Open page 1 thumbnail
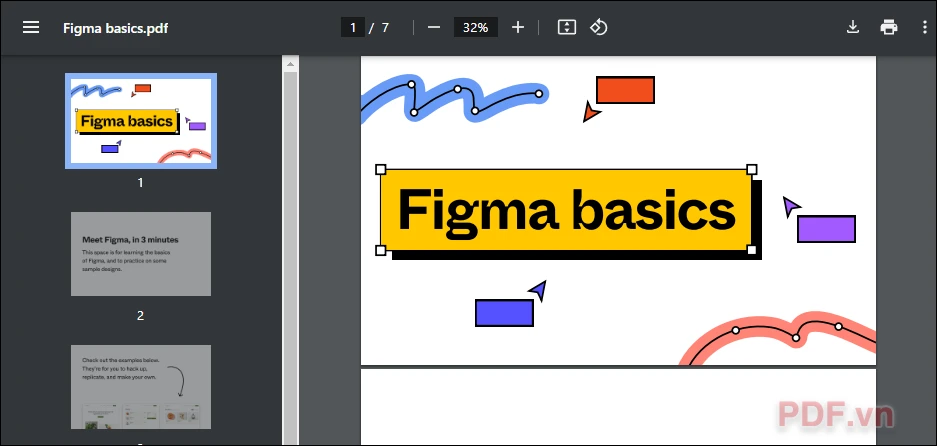Image resolution: width=937 pixels, height=446 pixels. pyautogui.click(x=141, y=121)
